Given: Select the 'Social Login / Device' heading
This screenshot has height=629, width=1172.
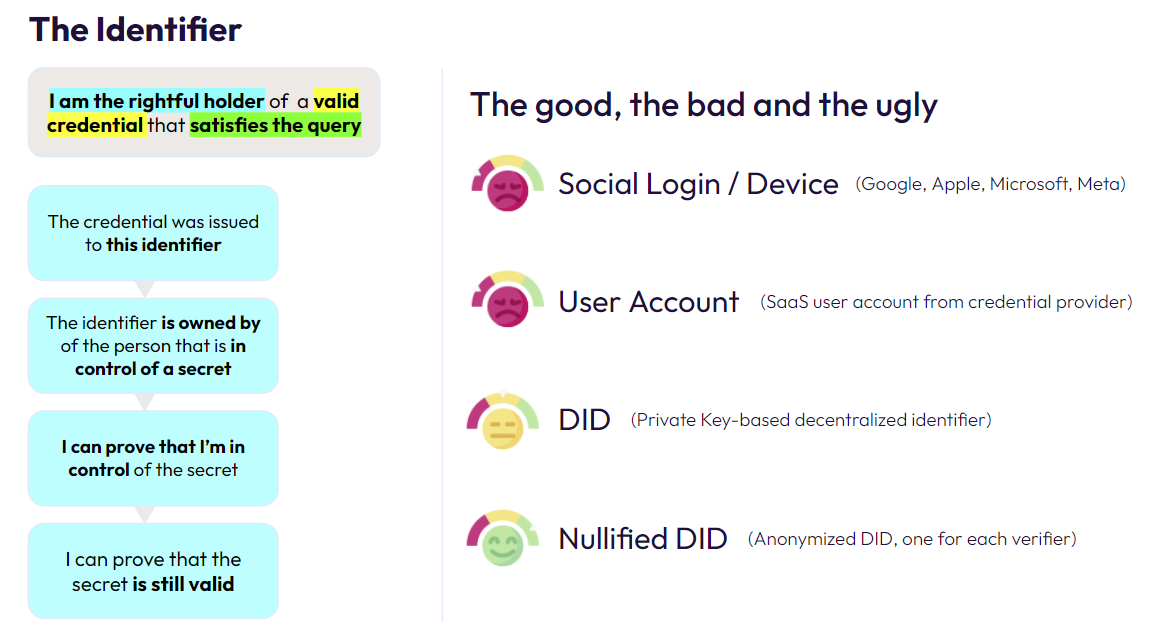Looking at the screenshot, I should point(698,184).
